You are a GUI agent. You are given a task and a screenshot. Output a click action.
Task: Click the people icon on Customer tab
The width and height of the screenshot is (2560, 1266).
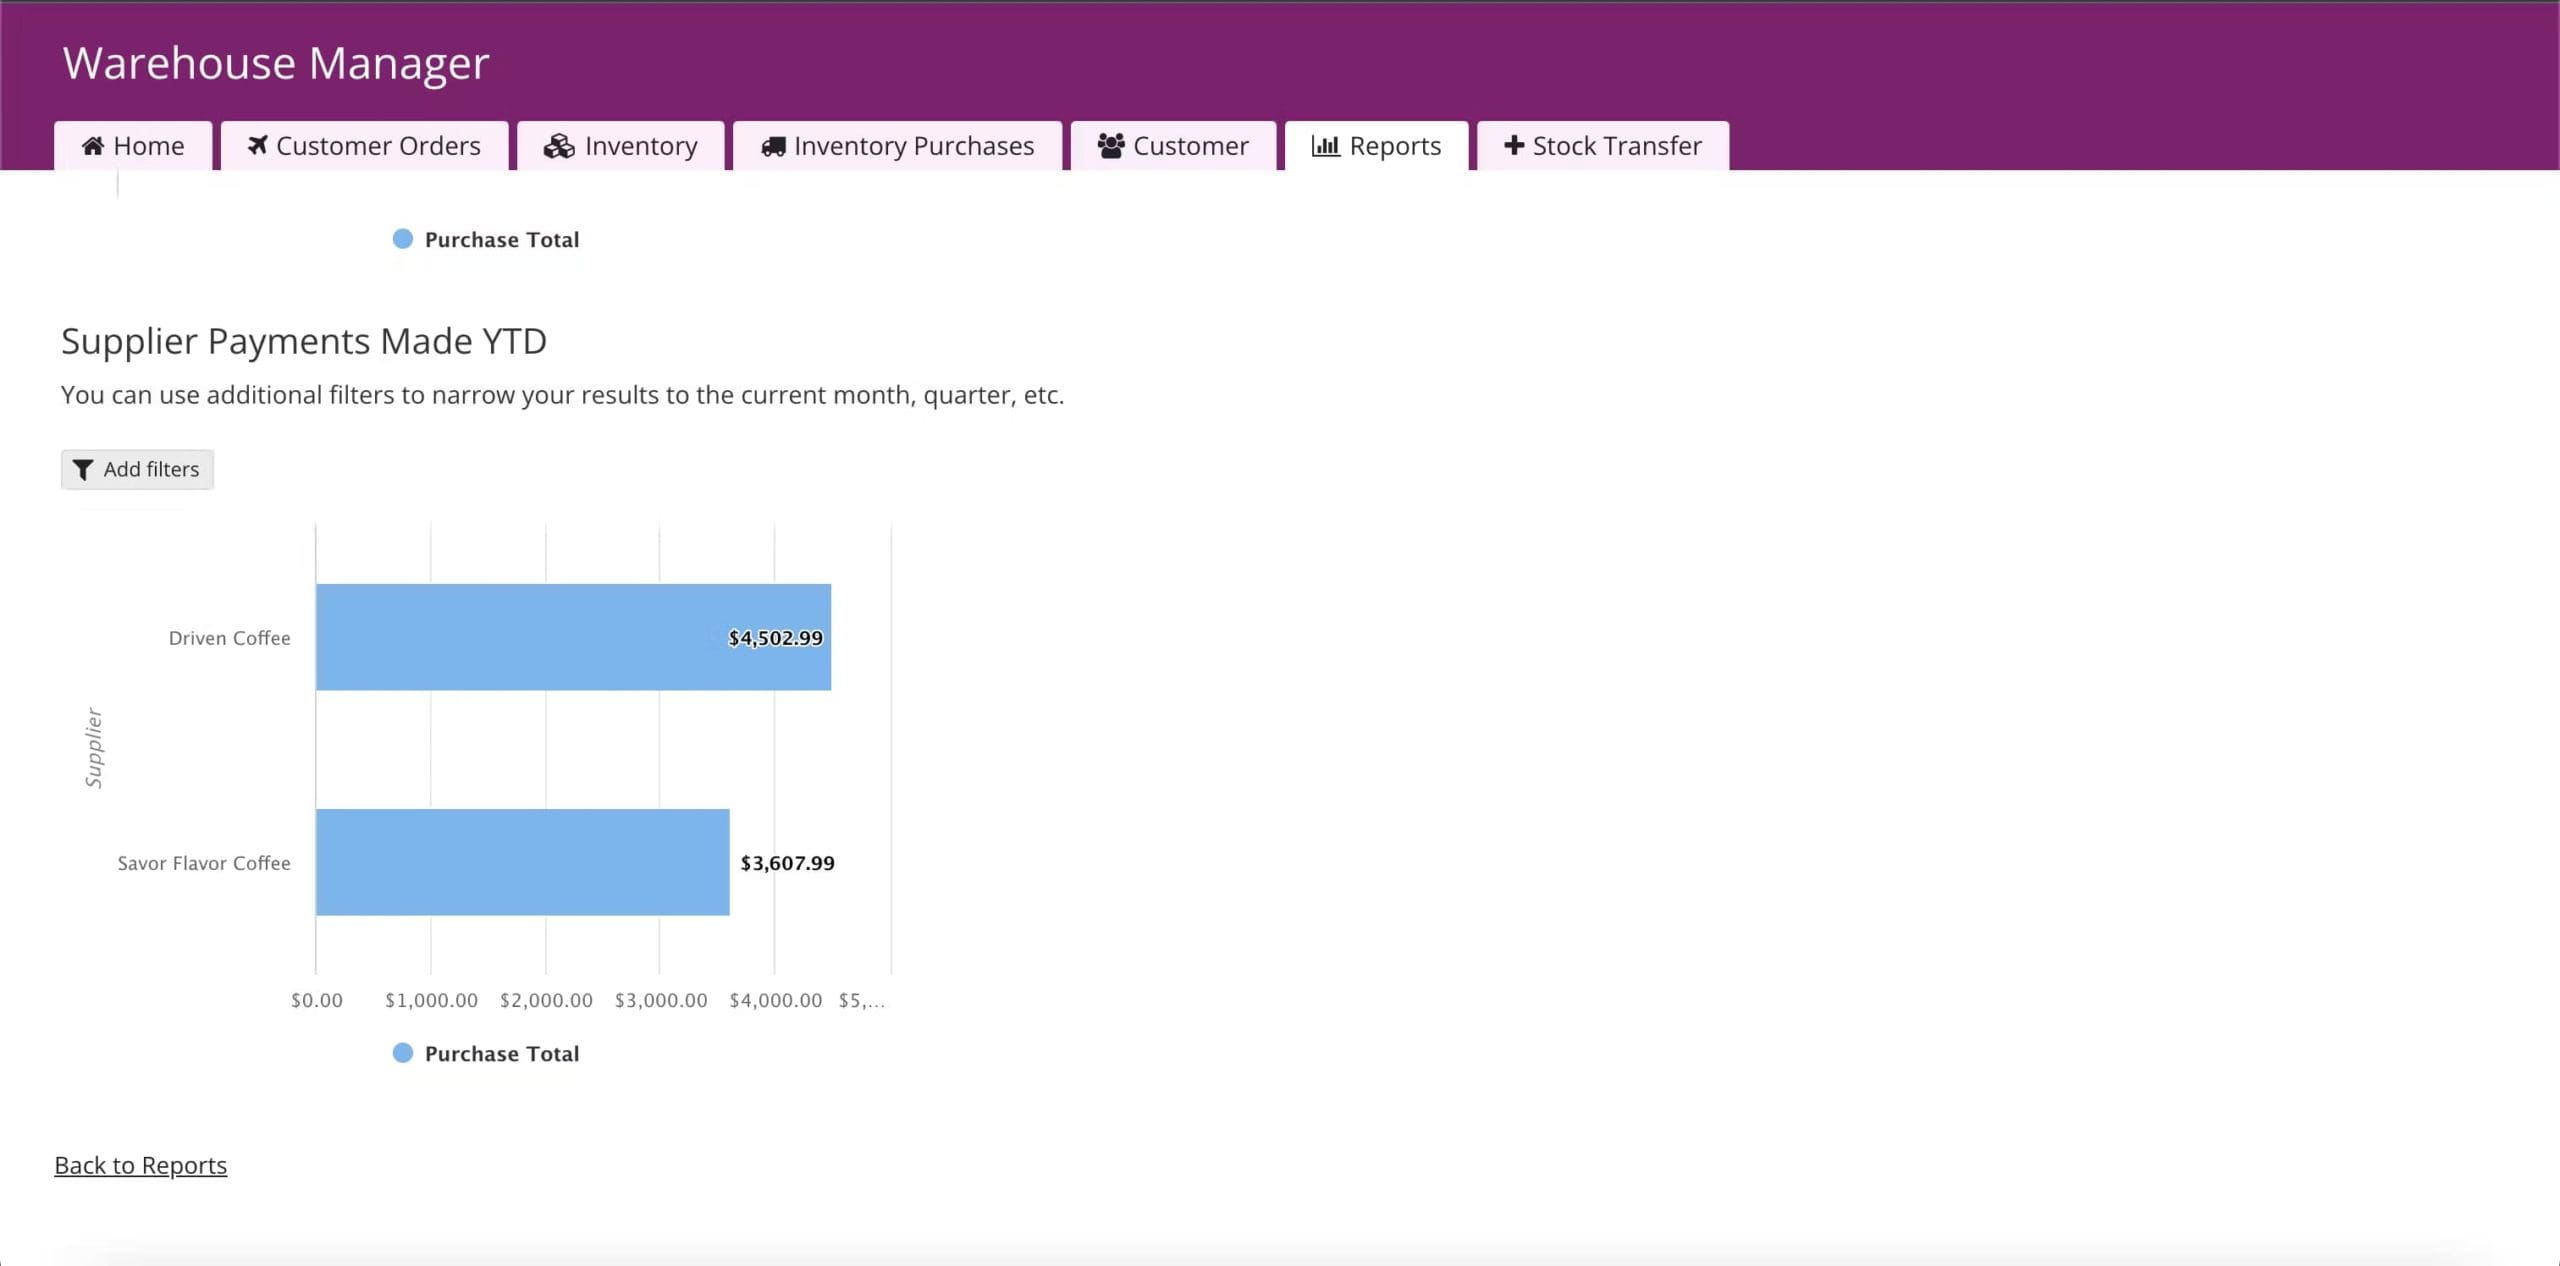click(1111, 146)
